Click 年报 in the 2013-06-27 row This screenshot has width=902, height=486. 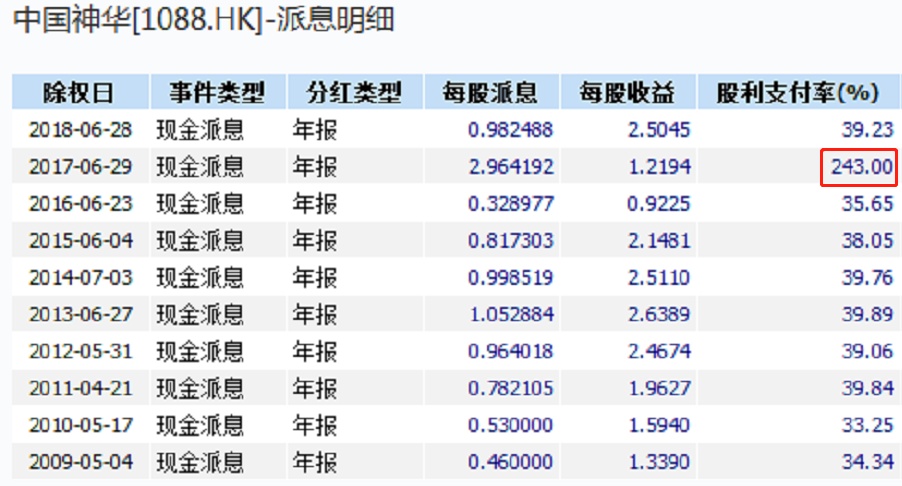(315, 314)
